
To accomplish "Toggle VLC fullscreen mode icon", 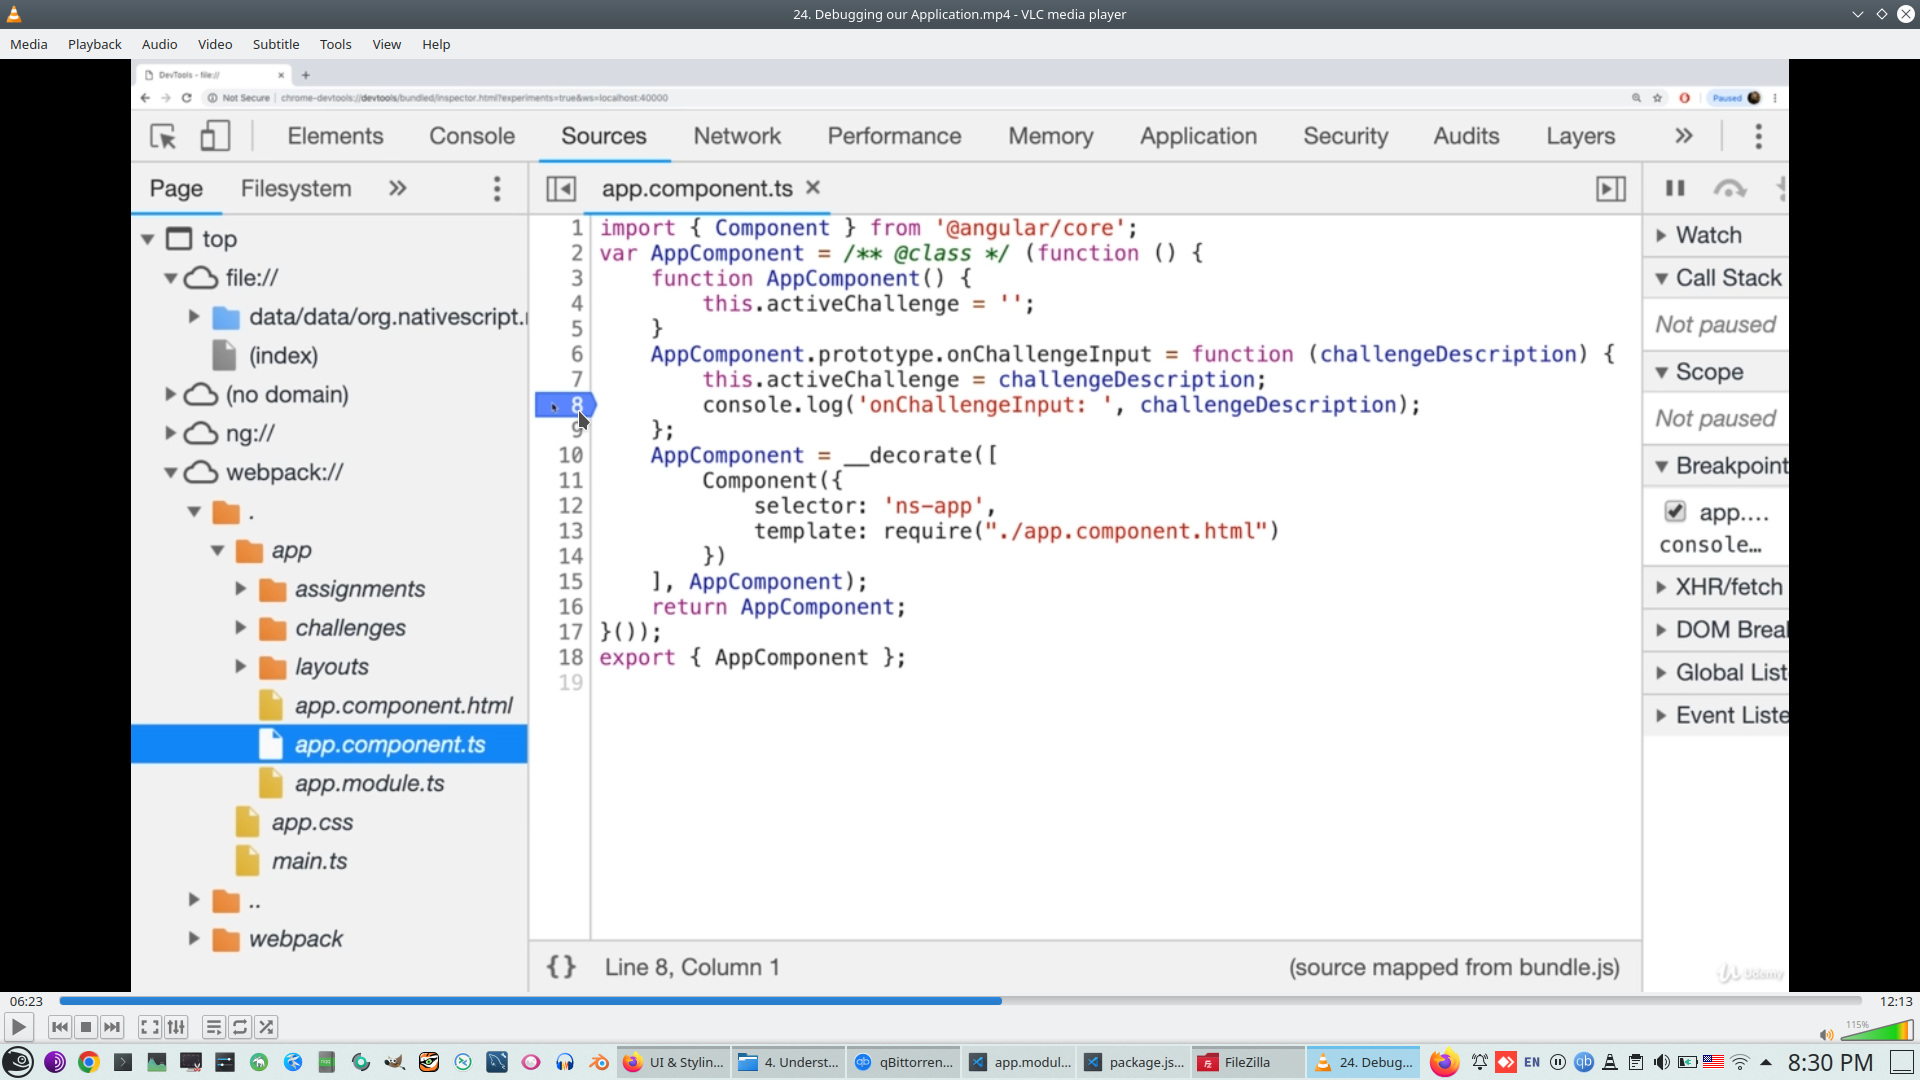I will [149, 1027].
